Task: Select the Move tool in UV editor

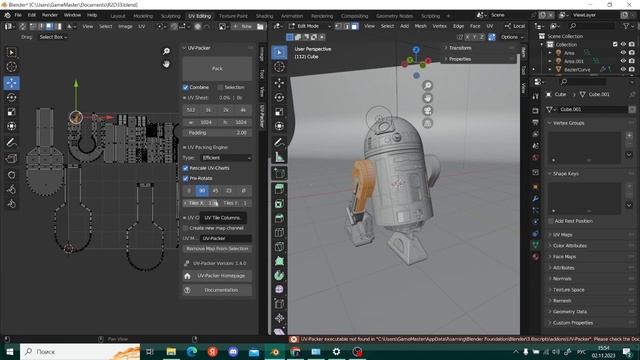Action: click(x=11, y=83)
